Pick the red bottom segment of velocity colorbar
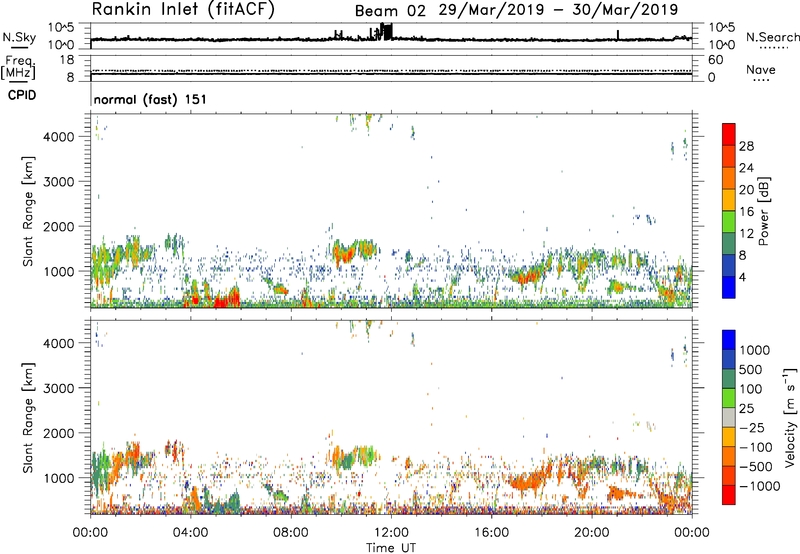 click(729, 495)
